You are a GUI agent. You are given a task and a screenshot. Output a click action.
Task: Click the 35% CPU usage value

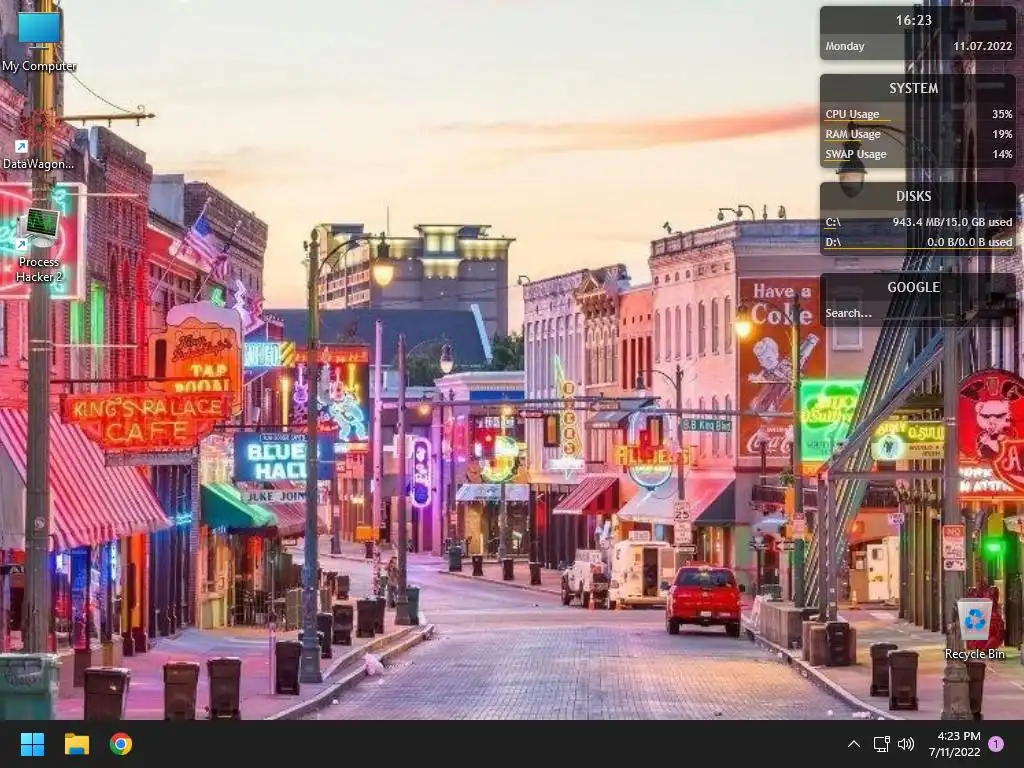[x=1002, y=114]
